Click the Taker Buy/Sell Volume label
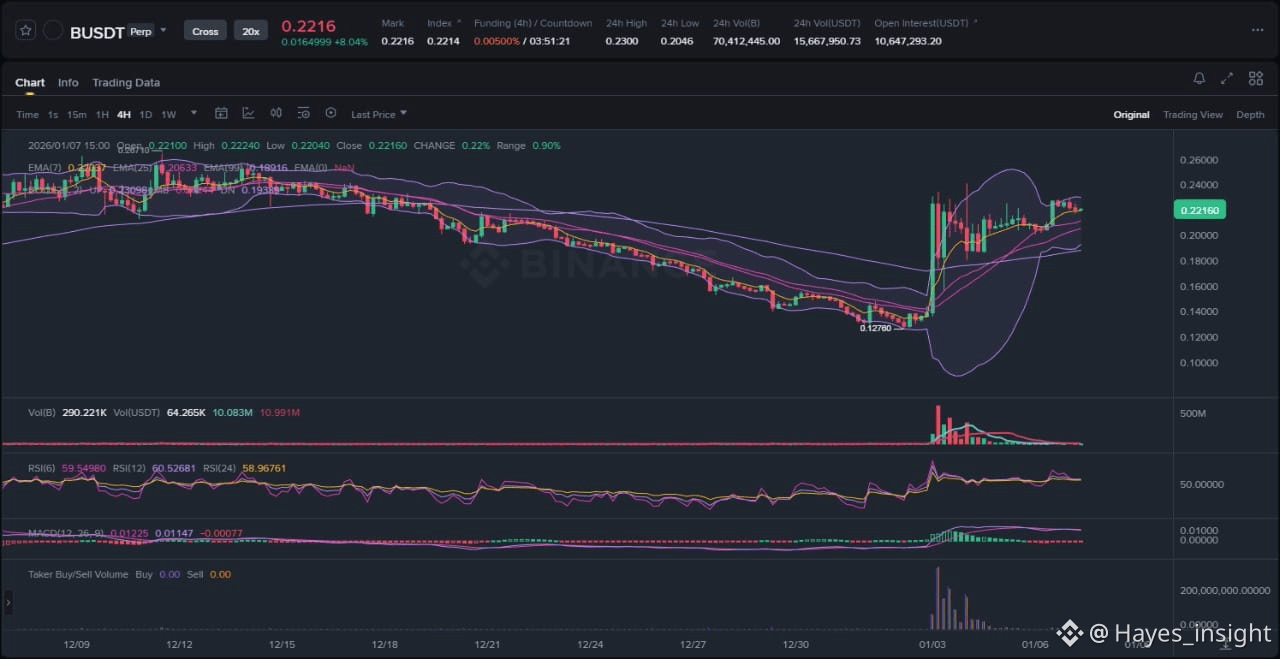 pos(78,574)
